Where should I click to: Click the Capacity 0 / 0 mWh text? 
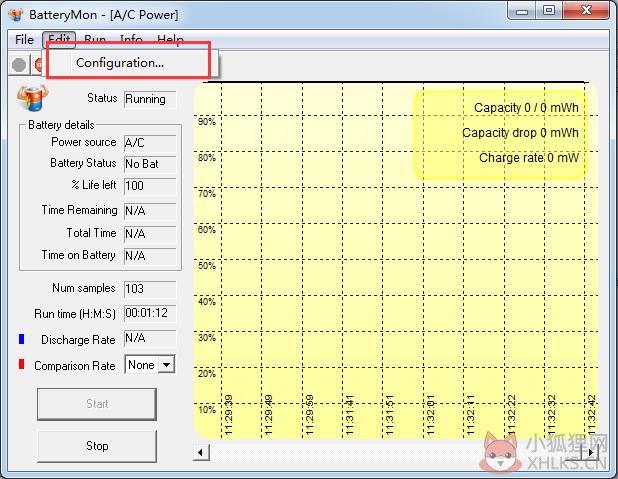[526, 108]
